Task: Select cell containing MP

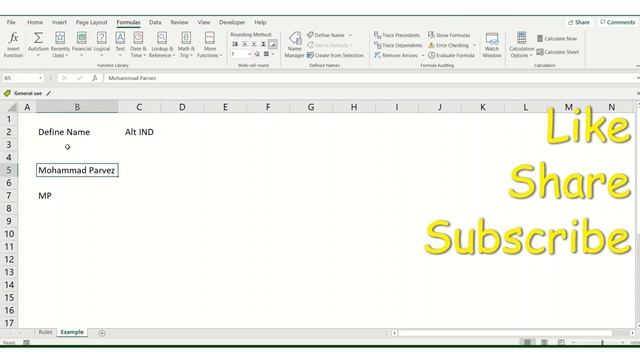Action: (77, 196)
